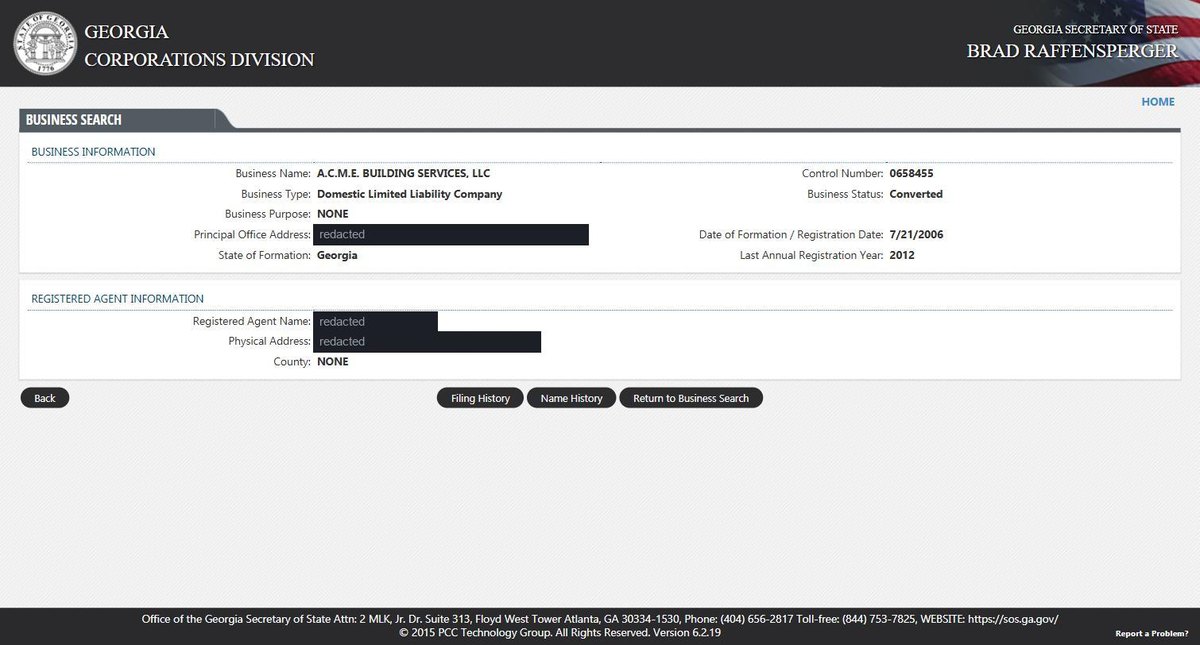Click the REGISTERED AGENT INFORMATION heading

[x=117, y=299]
